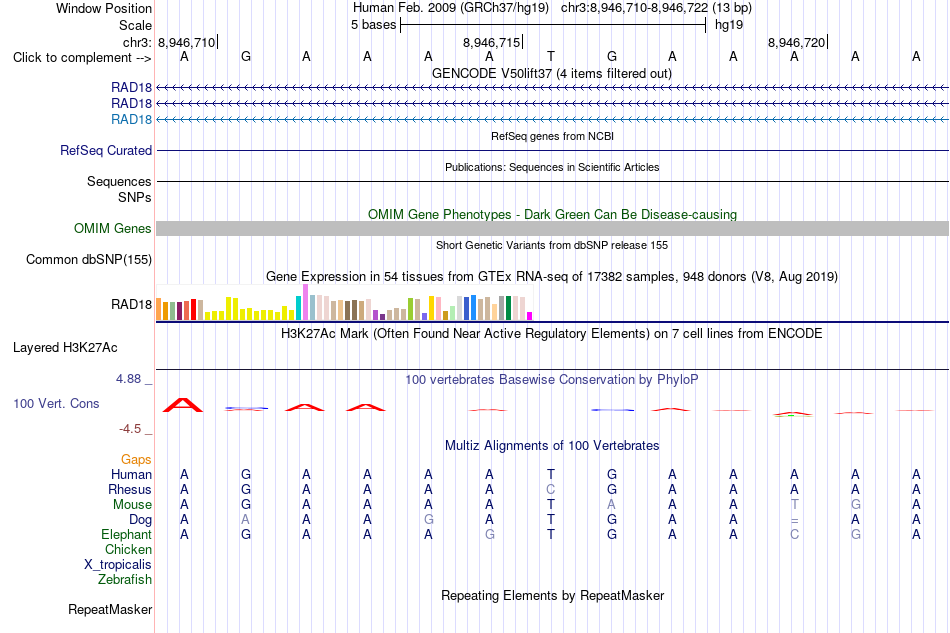Click the hg19 label beside the scale bar

tap(729, 25)
